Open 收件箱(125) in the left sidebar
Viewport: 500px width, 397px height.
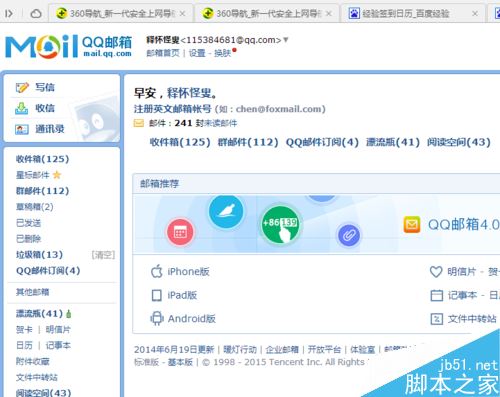click(42, 159)
